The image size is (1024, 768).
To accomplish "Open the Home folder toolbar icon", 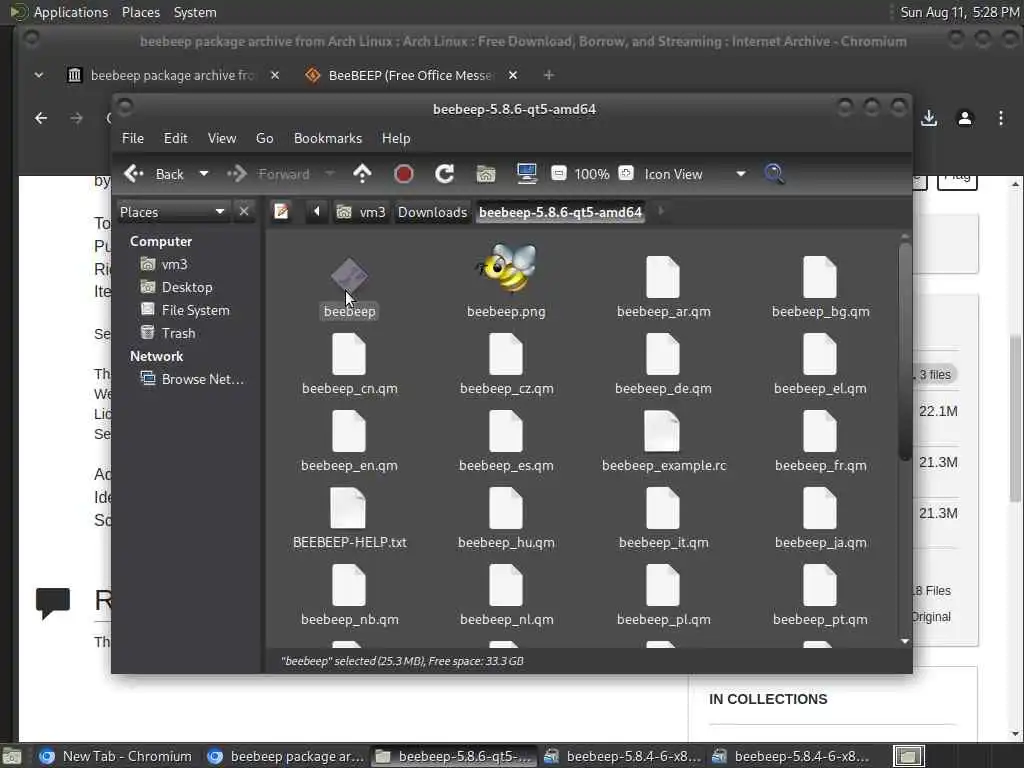I will coord(486,174).
